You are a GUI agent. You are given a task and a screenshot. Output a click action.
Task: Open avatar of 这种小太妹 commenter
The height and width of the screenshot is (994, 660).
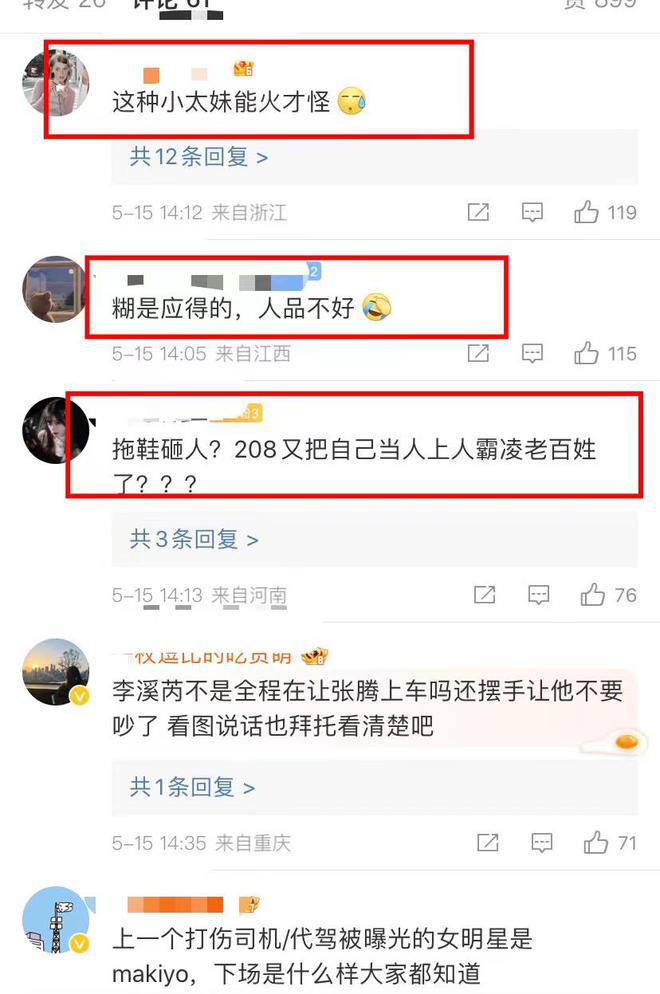pos(56,82)
